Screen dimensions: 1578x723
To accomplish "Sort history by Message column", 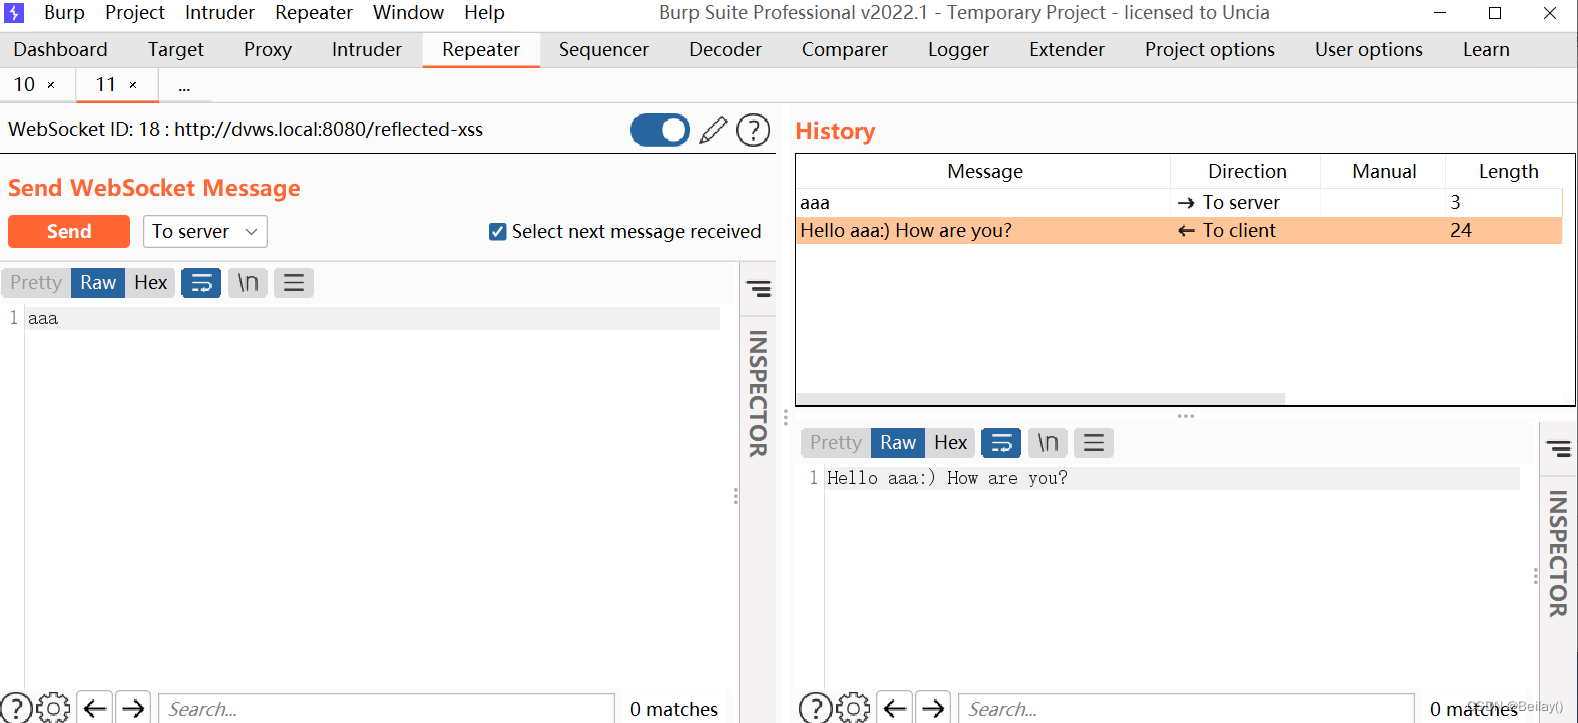I will pos(984,172).
